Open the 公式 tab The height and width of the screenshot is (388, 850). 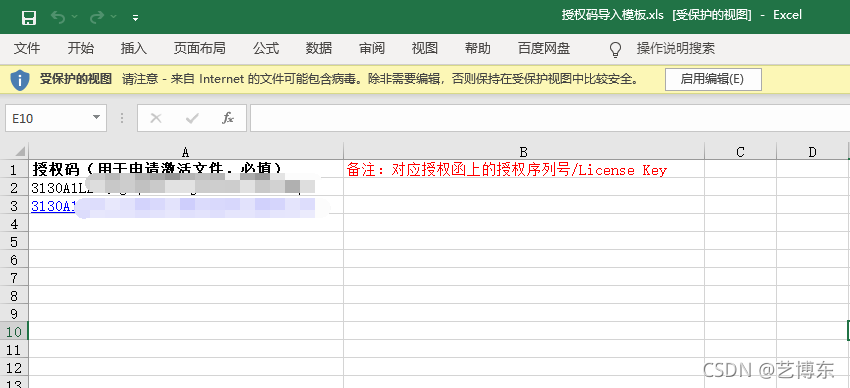click(x=266, y=48)
